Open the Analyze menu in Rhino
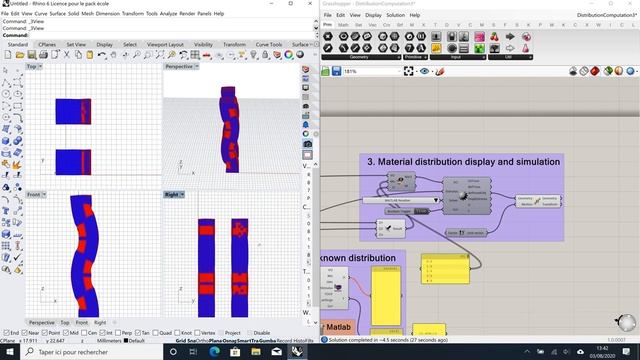 coord(168,13)
